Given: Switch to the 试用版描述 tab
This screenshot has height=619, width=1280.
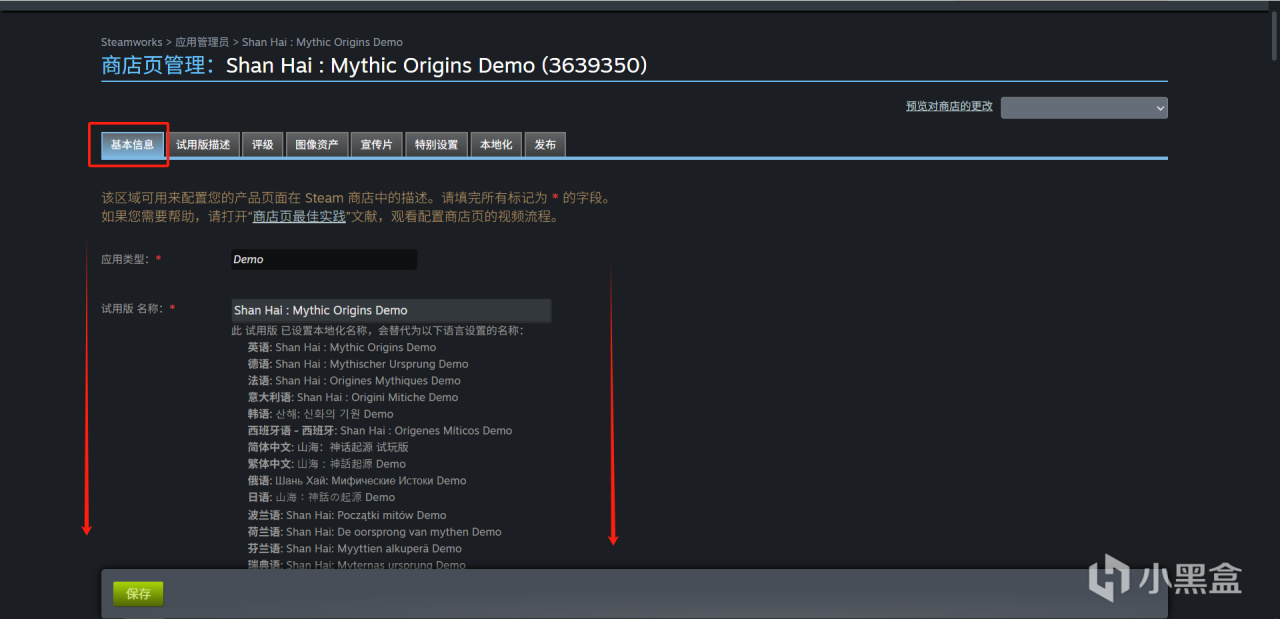Looking at the screenshot, I should coord(203,145).
